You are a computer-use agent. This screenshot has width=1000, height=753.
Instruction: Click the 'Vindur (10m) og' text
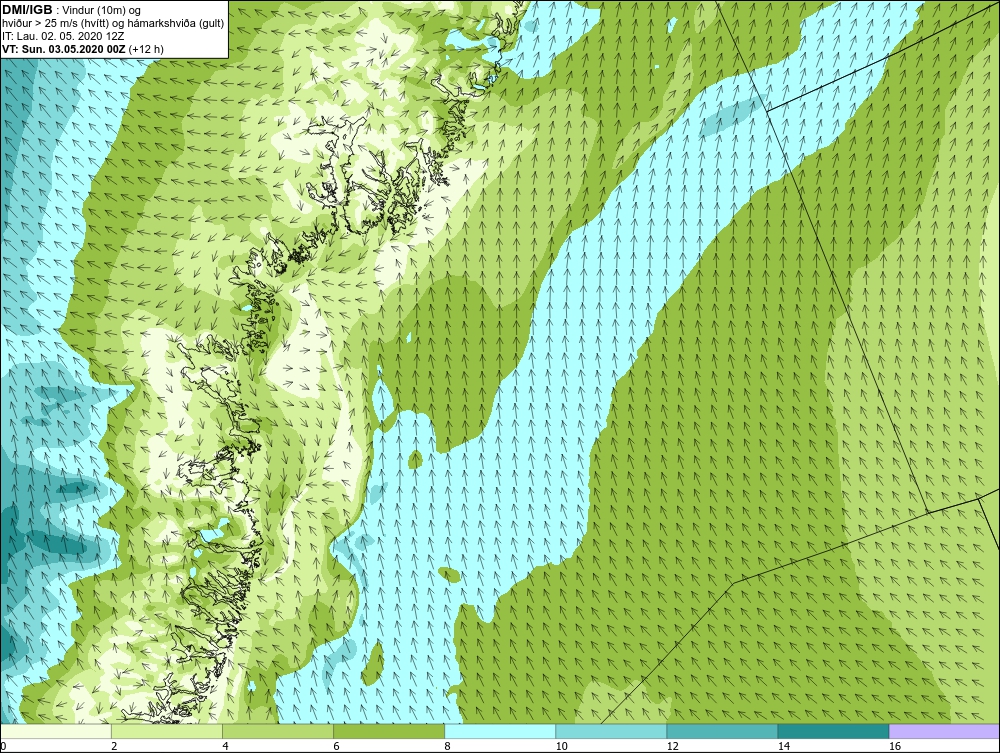point(101,10)
